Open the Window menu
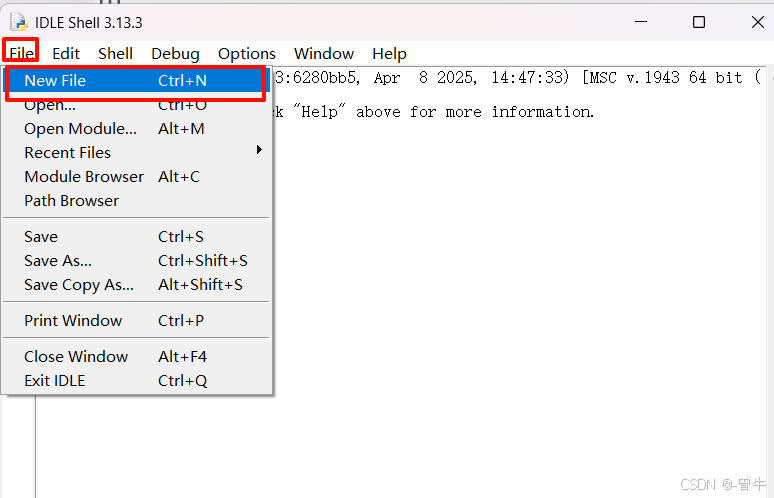This screenshot has height=498, width=774. tap(323, 54)
